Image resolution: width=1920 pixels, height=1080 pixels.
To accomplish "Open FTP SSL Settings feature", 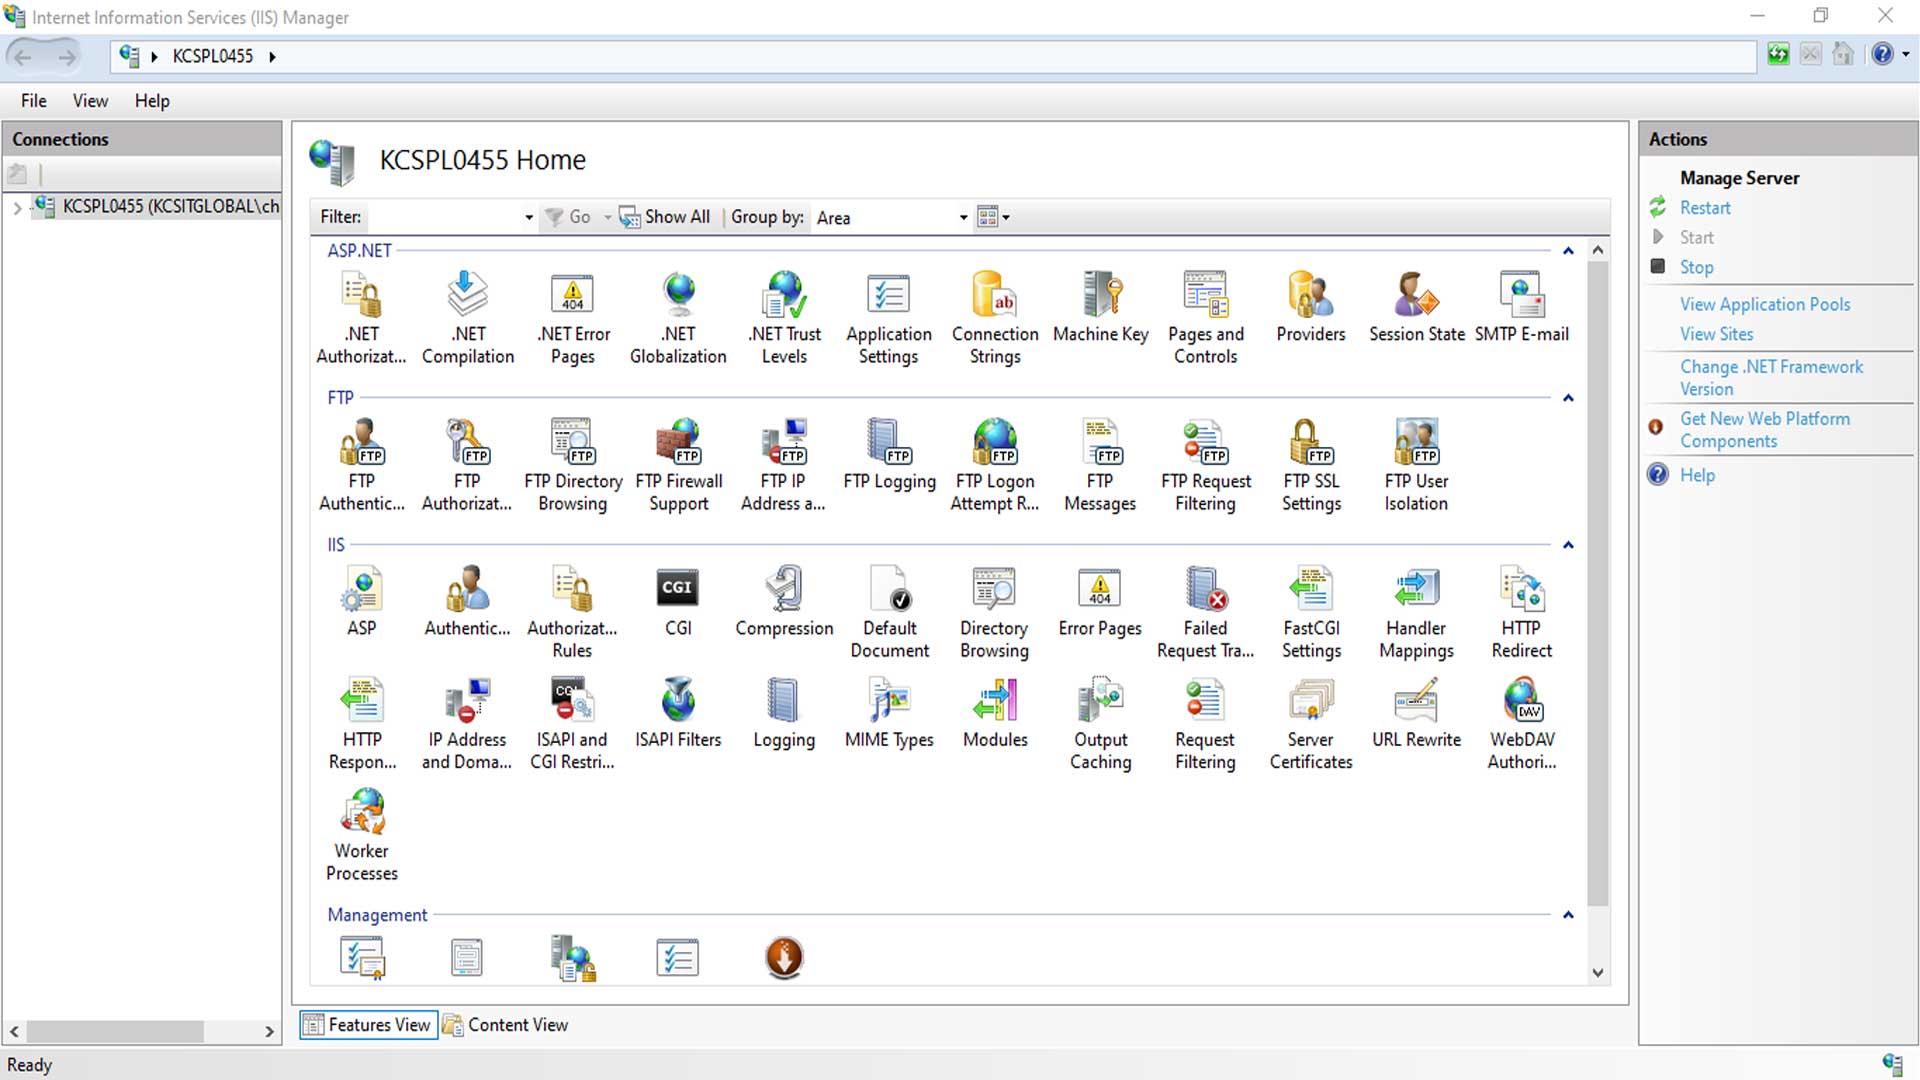I will [1311, 465].
